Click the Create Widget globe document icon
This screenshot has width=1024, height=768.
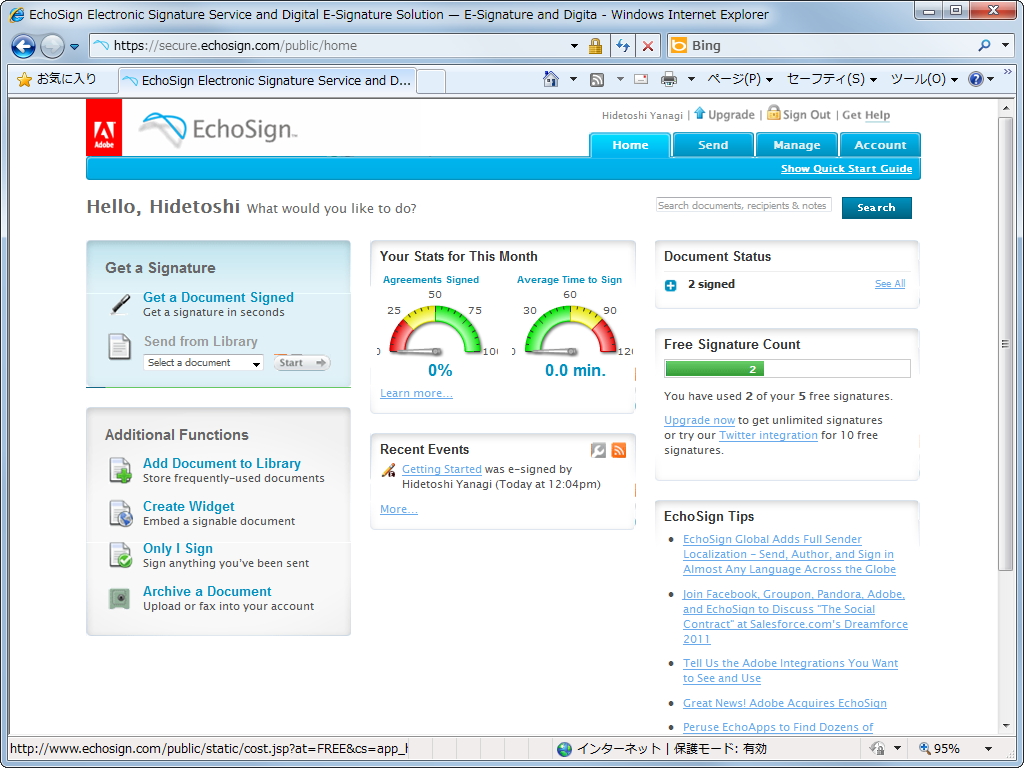click(x=121, y=513)
